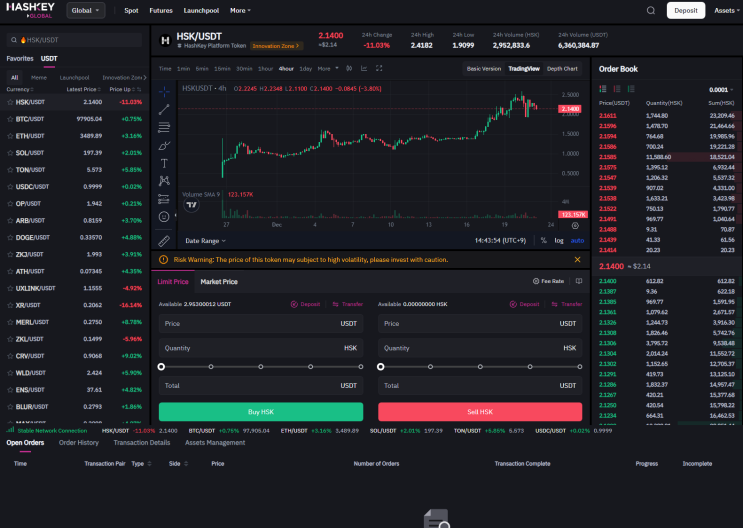Expand the More navigation menu

[240, 10]
